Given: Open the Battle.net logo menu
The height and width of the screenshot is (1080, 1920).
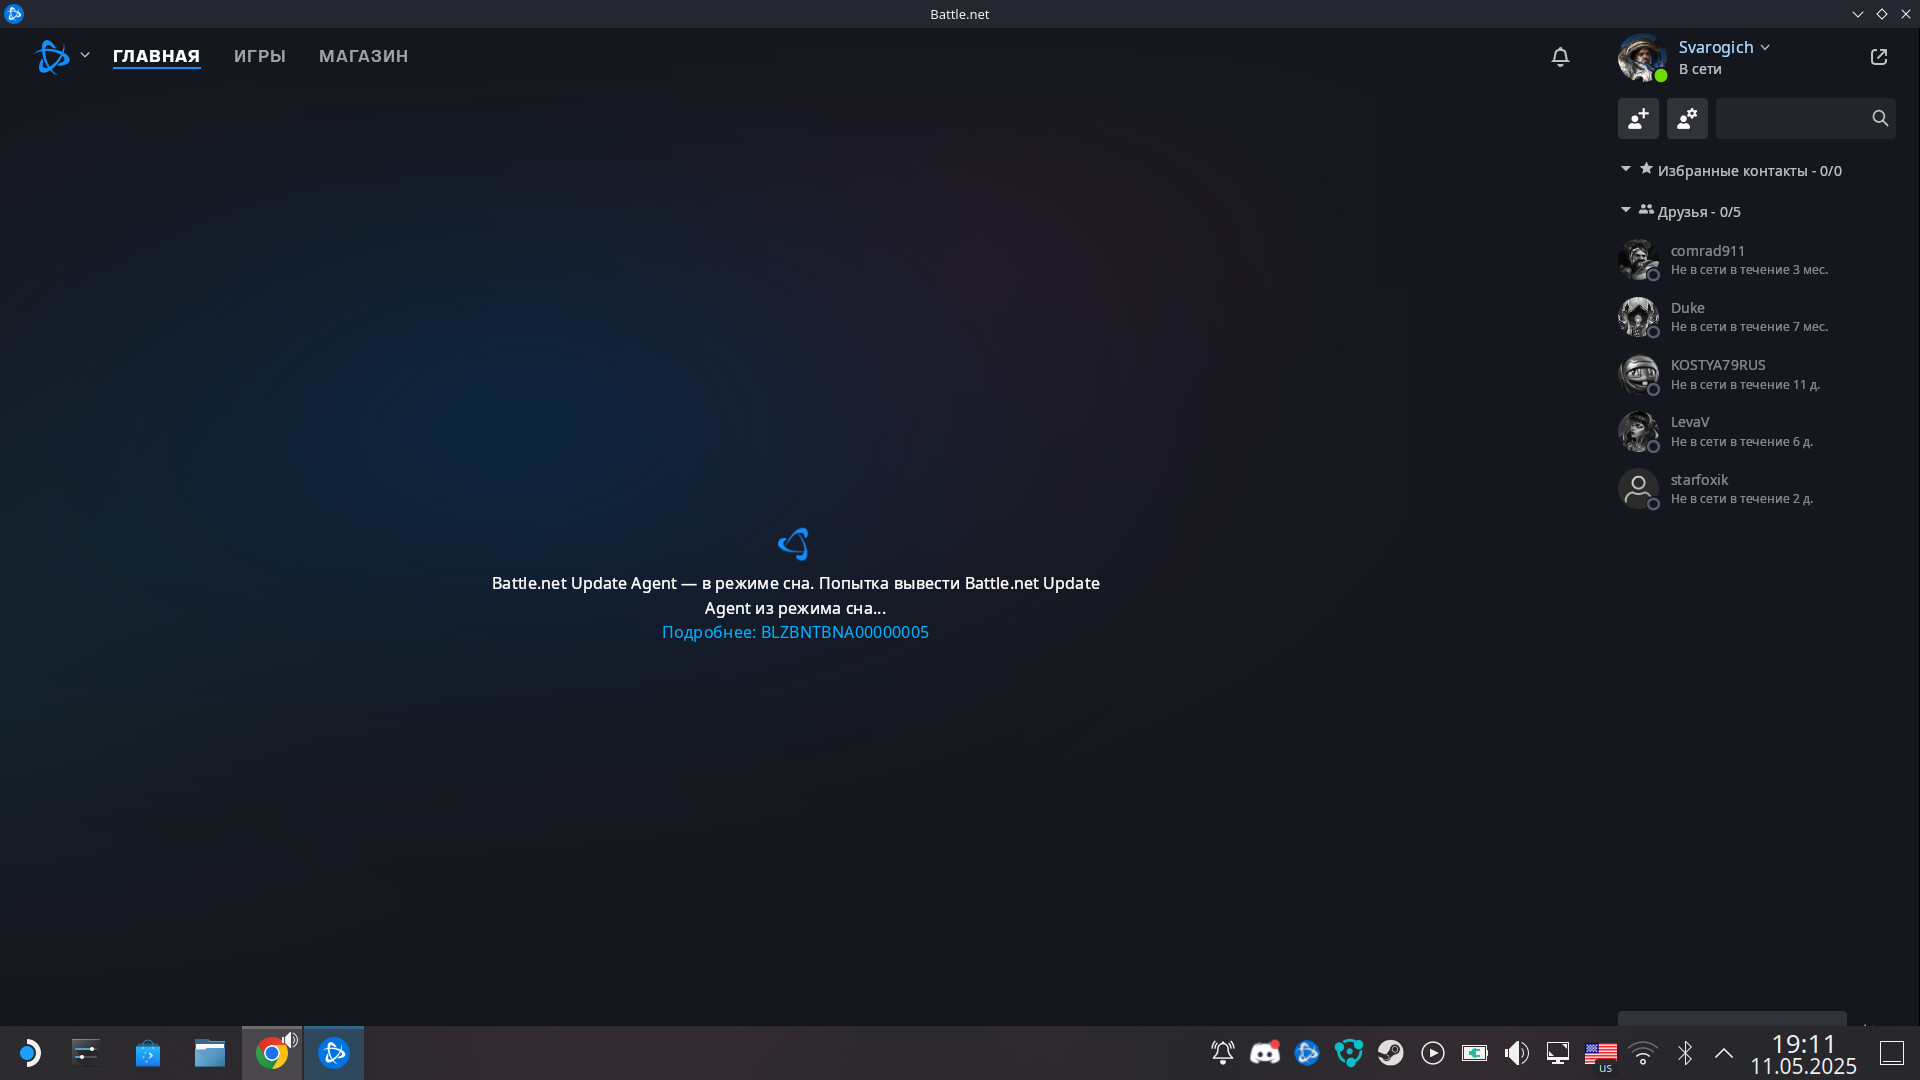Looking at the screenshot, I should pos(52,56).
